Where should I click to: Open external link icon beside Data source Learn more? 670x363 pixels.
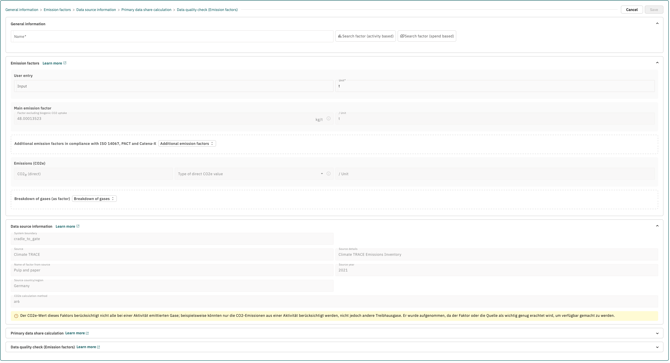point(78,226)
